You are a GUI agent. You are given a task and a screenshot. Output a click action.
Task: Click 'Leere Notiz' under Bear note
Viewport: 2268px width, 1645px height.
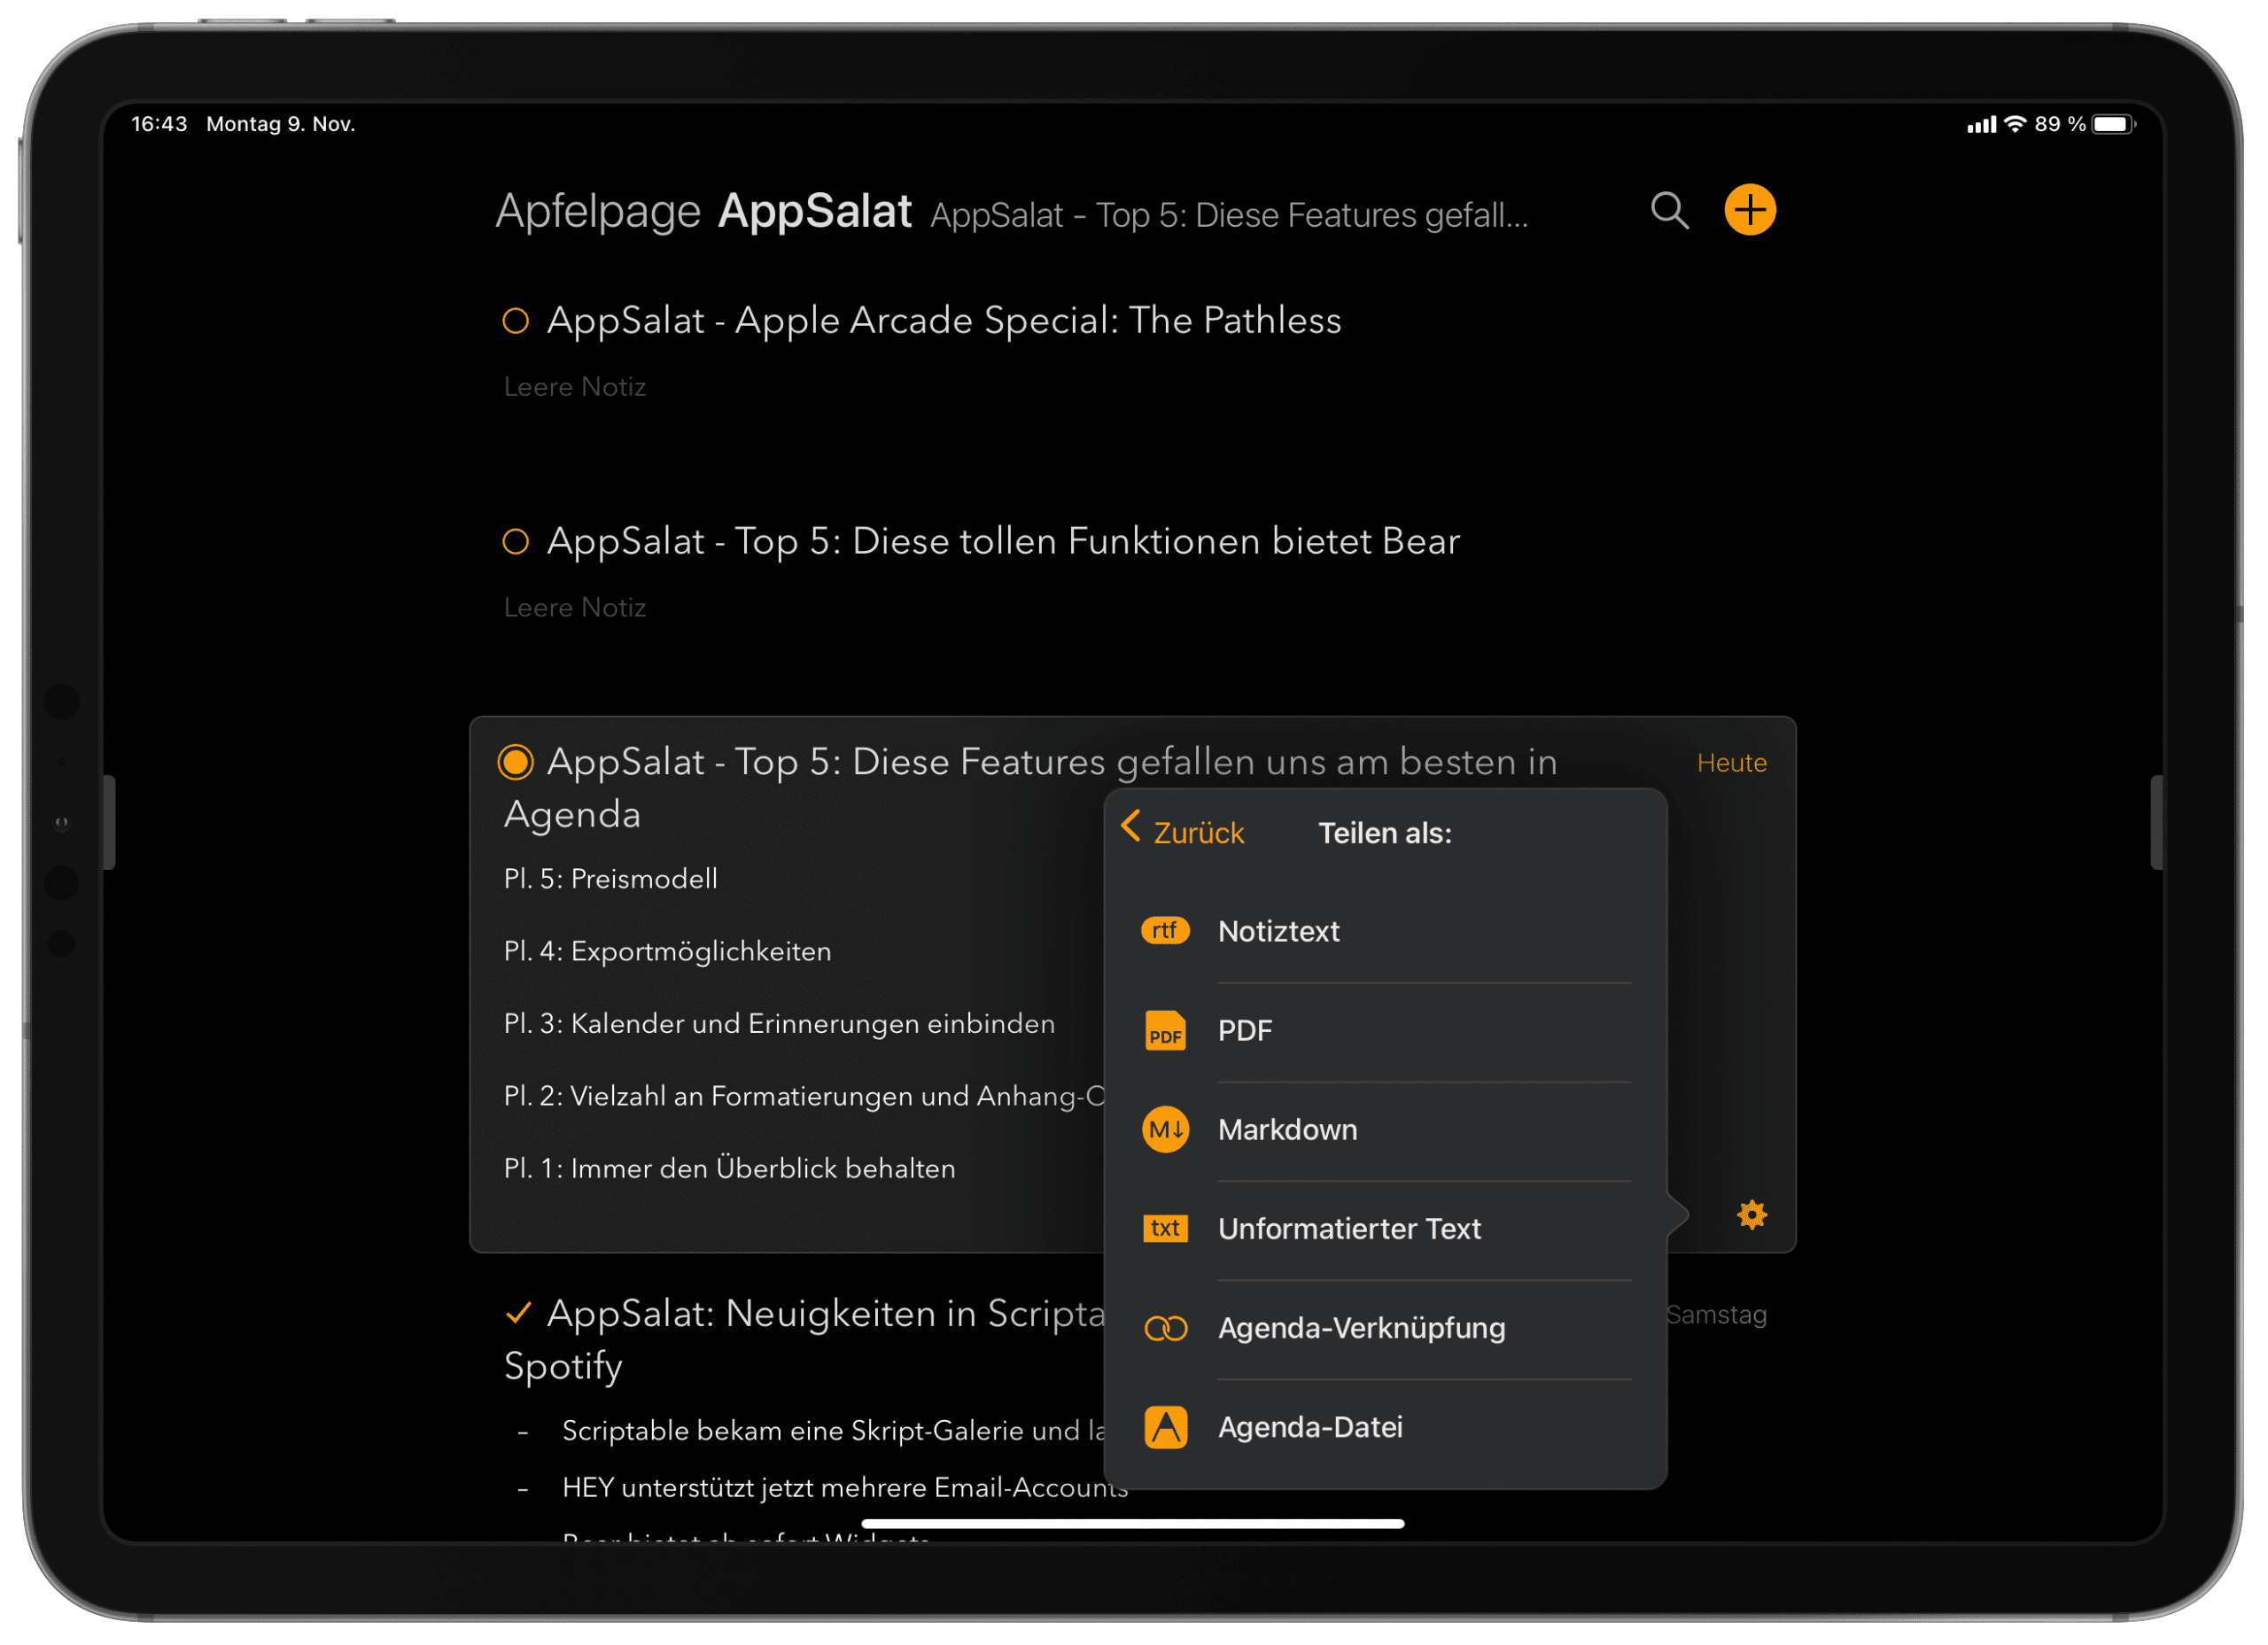coord(575,608)
